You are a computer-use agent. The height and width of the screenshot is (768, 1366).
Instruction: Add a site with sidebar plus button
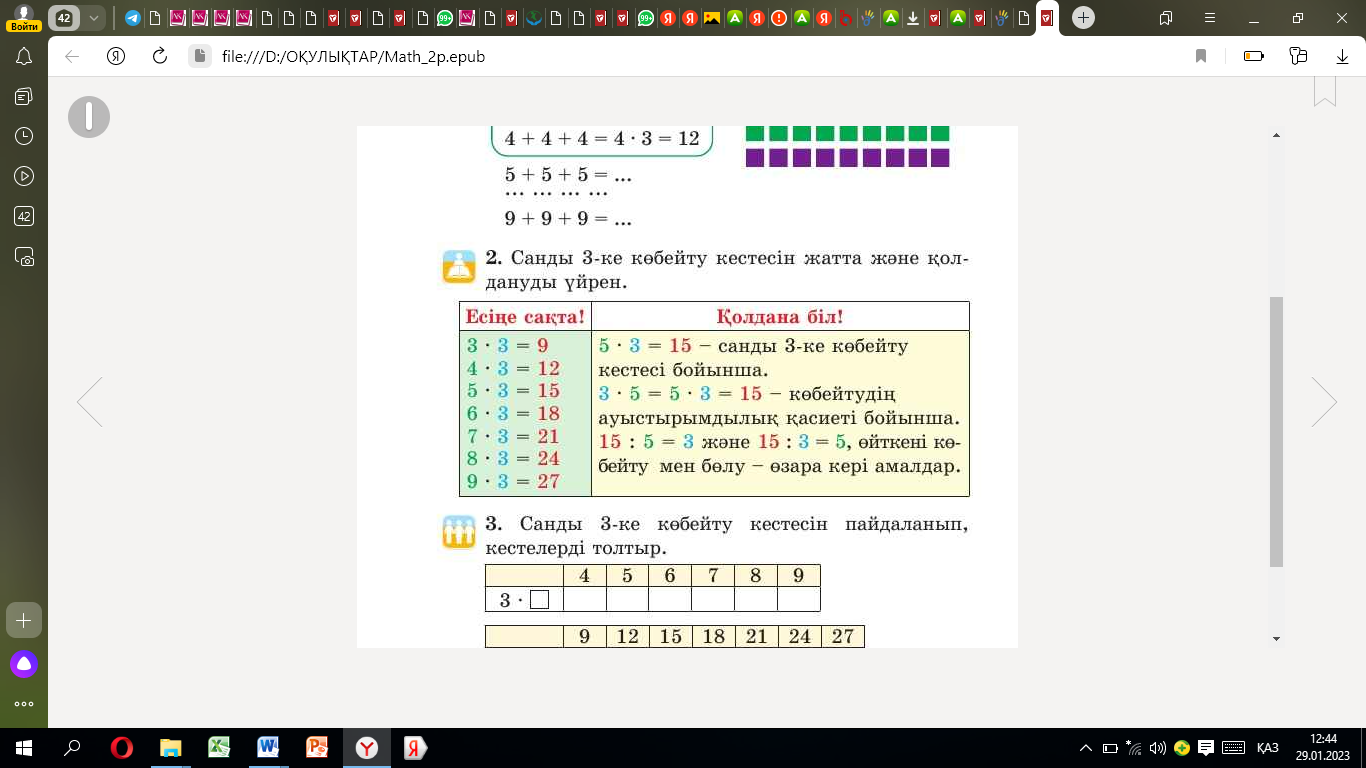coord(24,620)
